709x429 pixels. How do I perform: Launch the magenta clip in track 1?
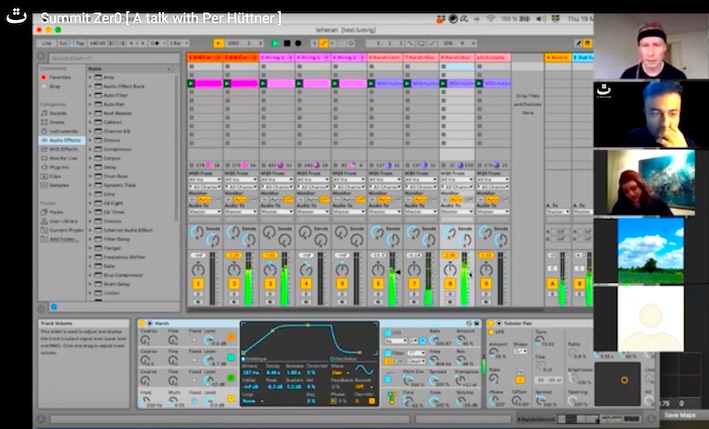pyautogui.click(x=191, y=84)
